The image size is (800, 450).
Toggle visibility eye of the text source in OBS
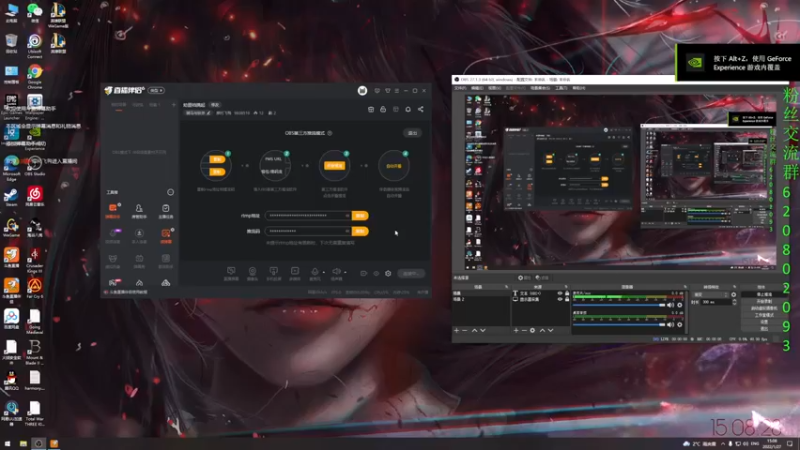pyautogui.click(x=560, y=293)
